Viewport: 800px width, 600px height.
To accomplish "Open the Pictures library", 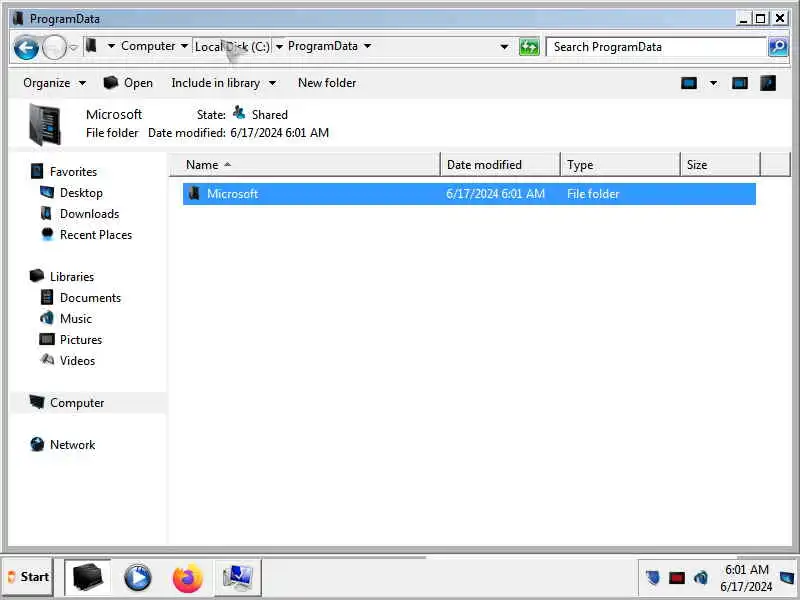I will pyautogui.click(x=81, y=339).
